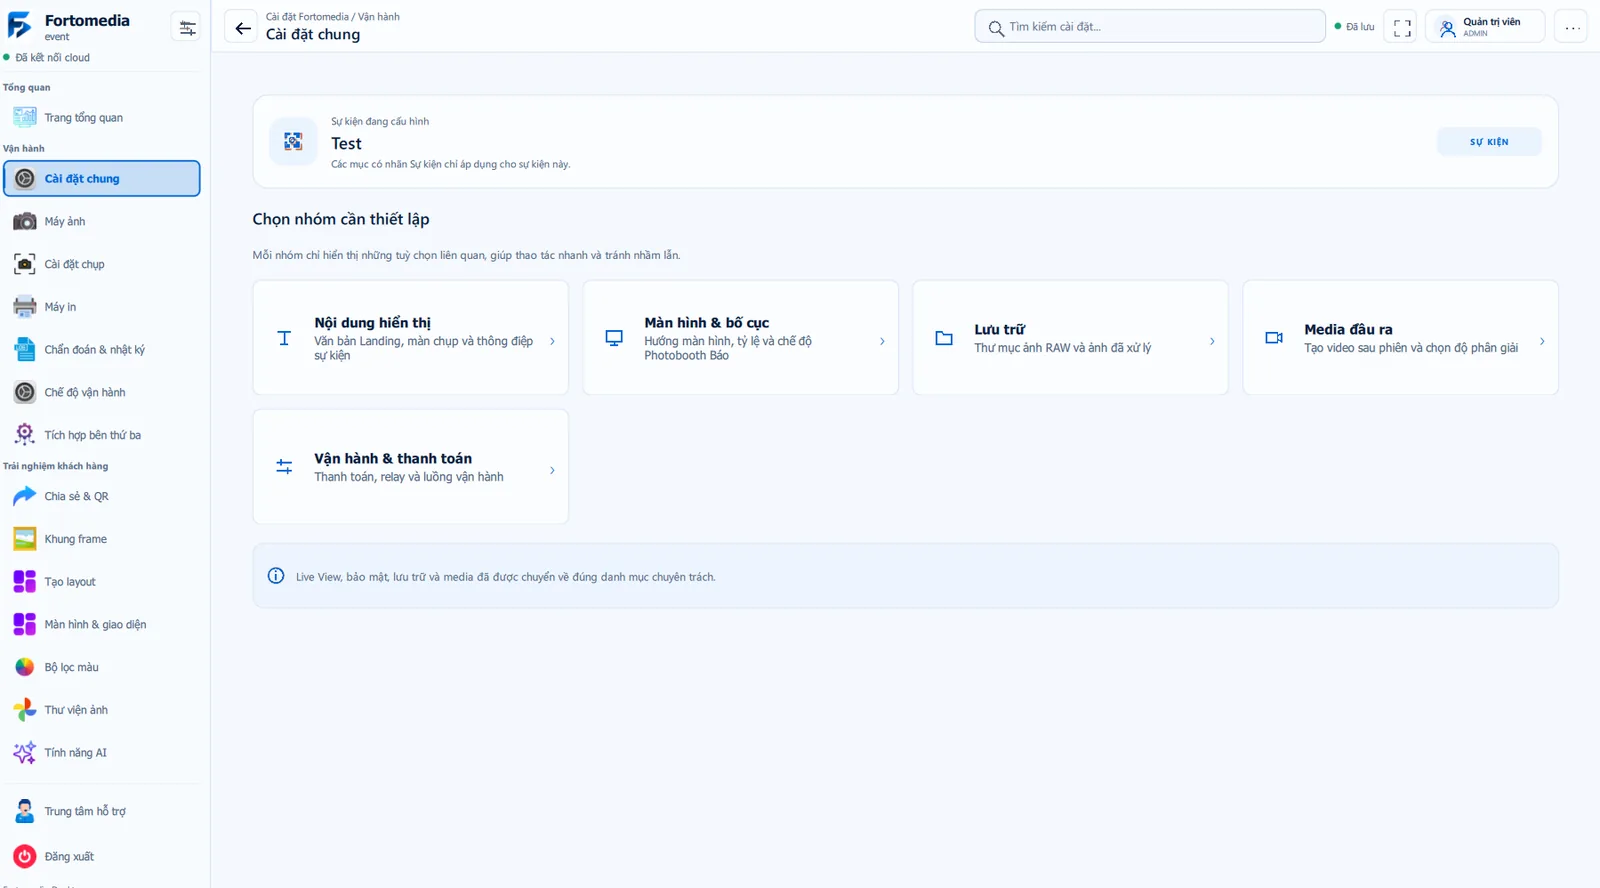Screen dimensions: 1600x888
Task: Click the Tìm kiếm cài đặt search field
Action: click(x=1150, y=27)
